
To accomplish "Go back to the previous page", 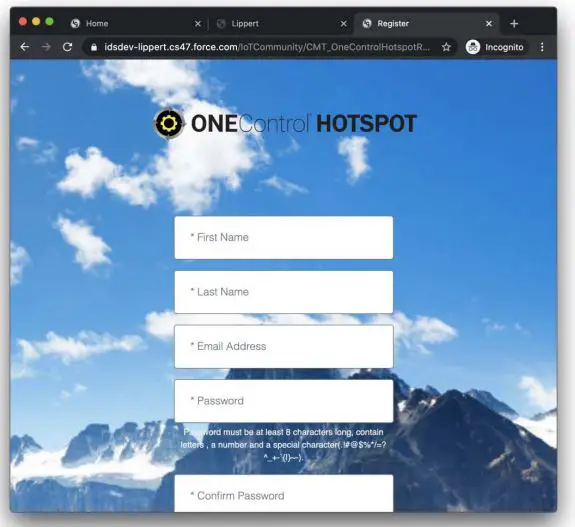I will (x=25, y=47).
